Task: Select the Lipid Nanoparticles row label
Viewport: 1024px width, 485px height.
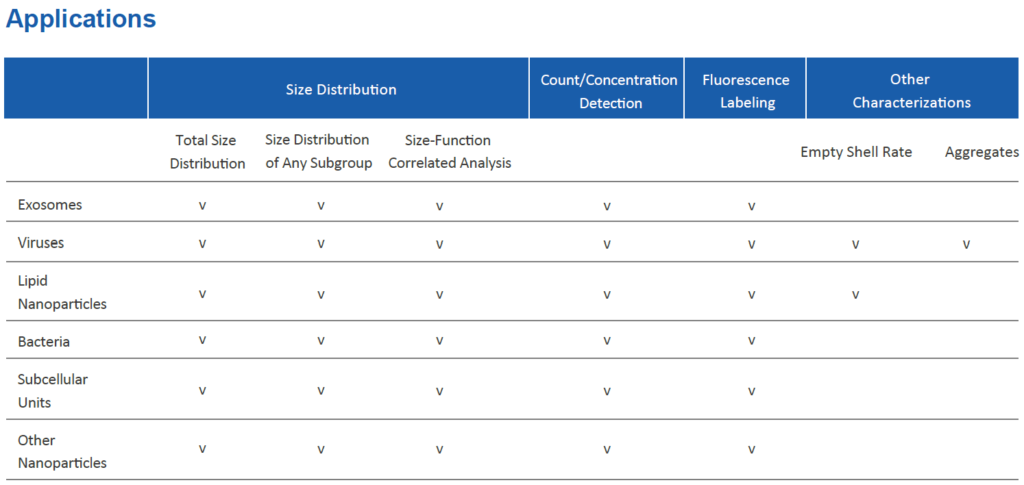Action: [62, 292]
